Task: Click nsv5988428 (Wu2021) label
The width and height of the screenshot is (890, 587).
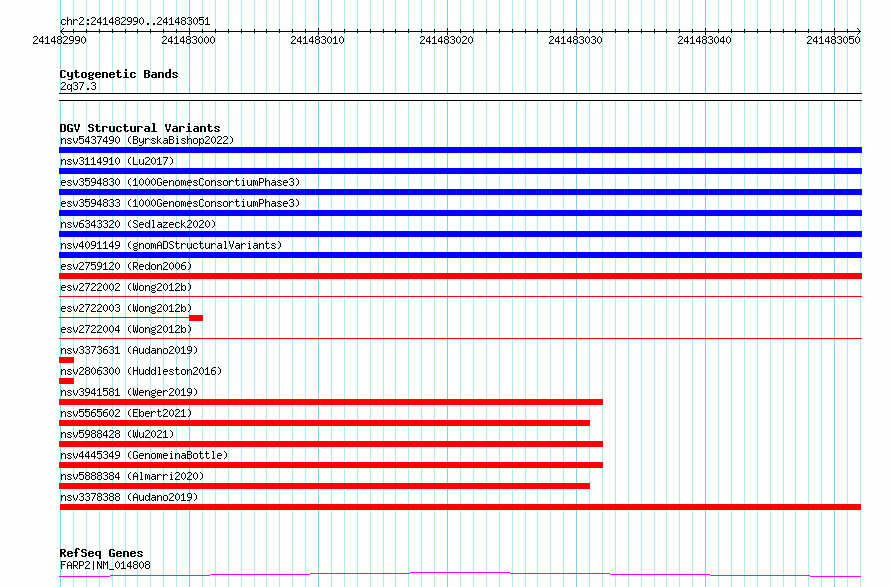Action: click(x=117, y=434)
